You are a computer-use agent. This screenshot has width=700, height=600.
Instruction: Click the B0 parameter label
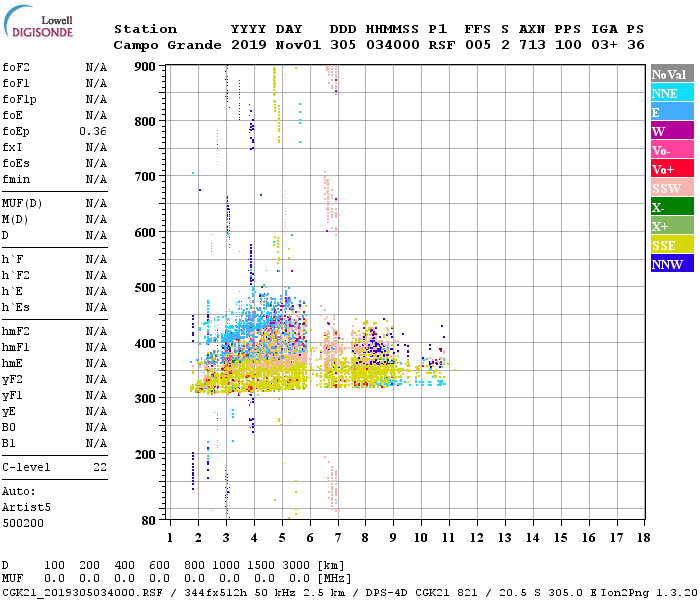(x=9, y=427)
